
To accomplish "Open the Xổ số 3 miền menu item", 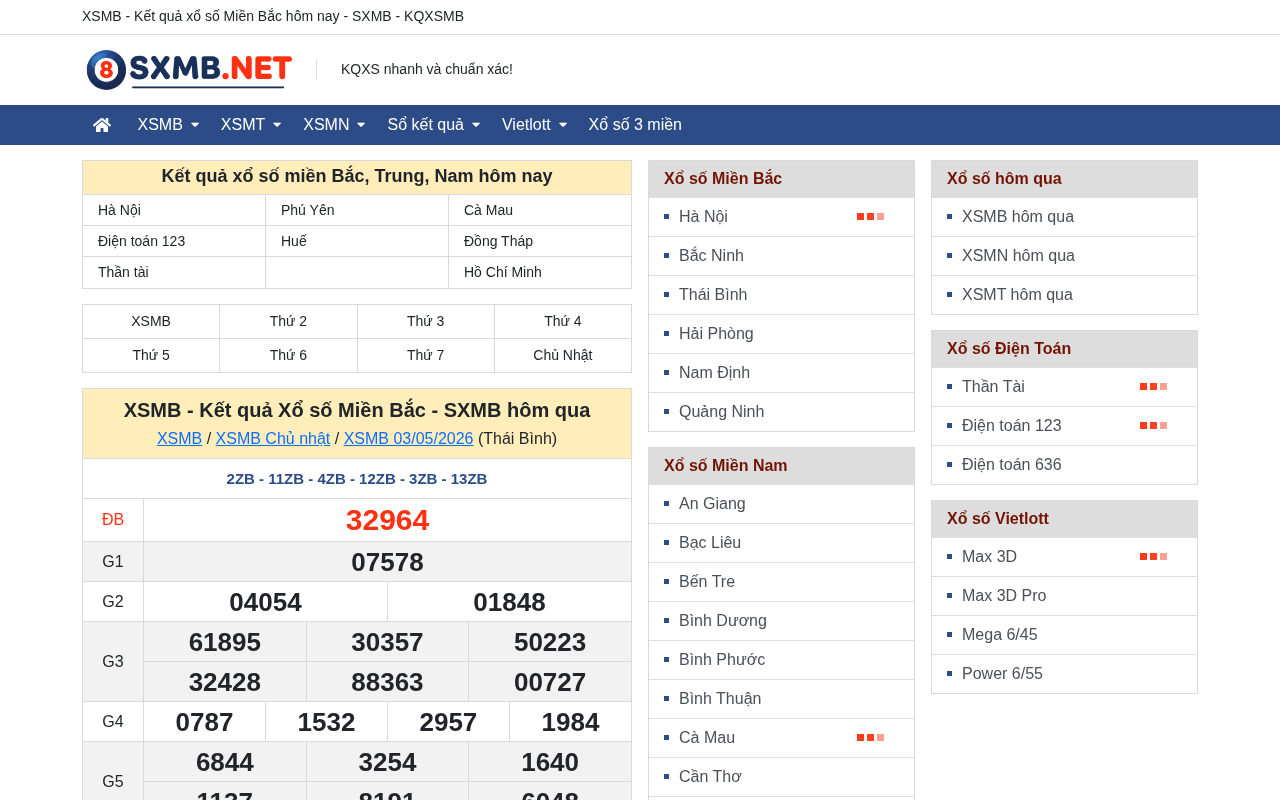I will tap(635, 125).
